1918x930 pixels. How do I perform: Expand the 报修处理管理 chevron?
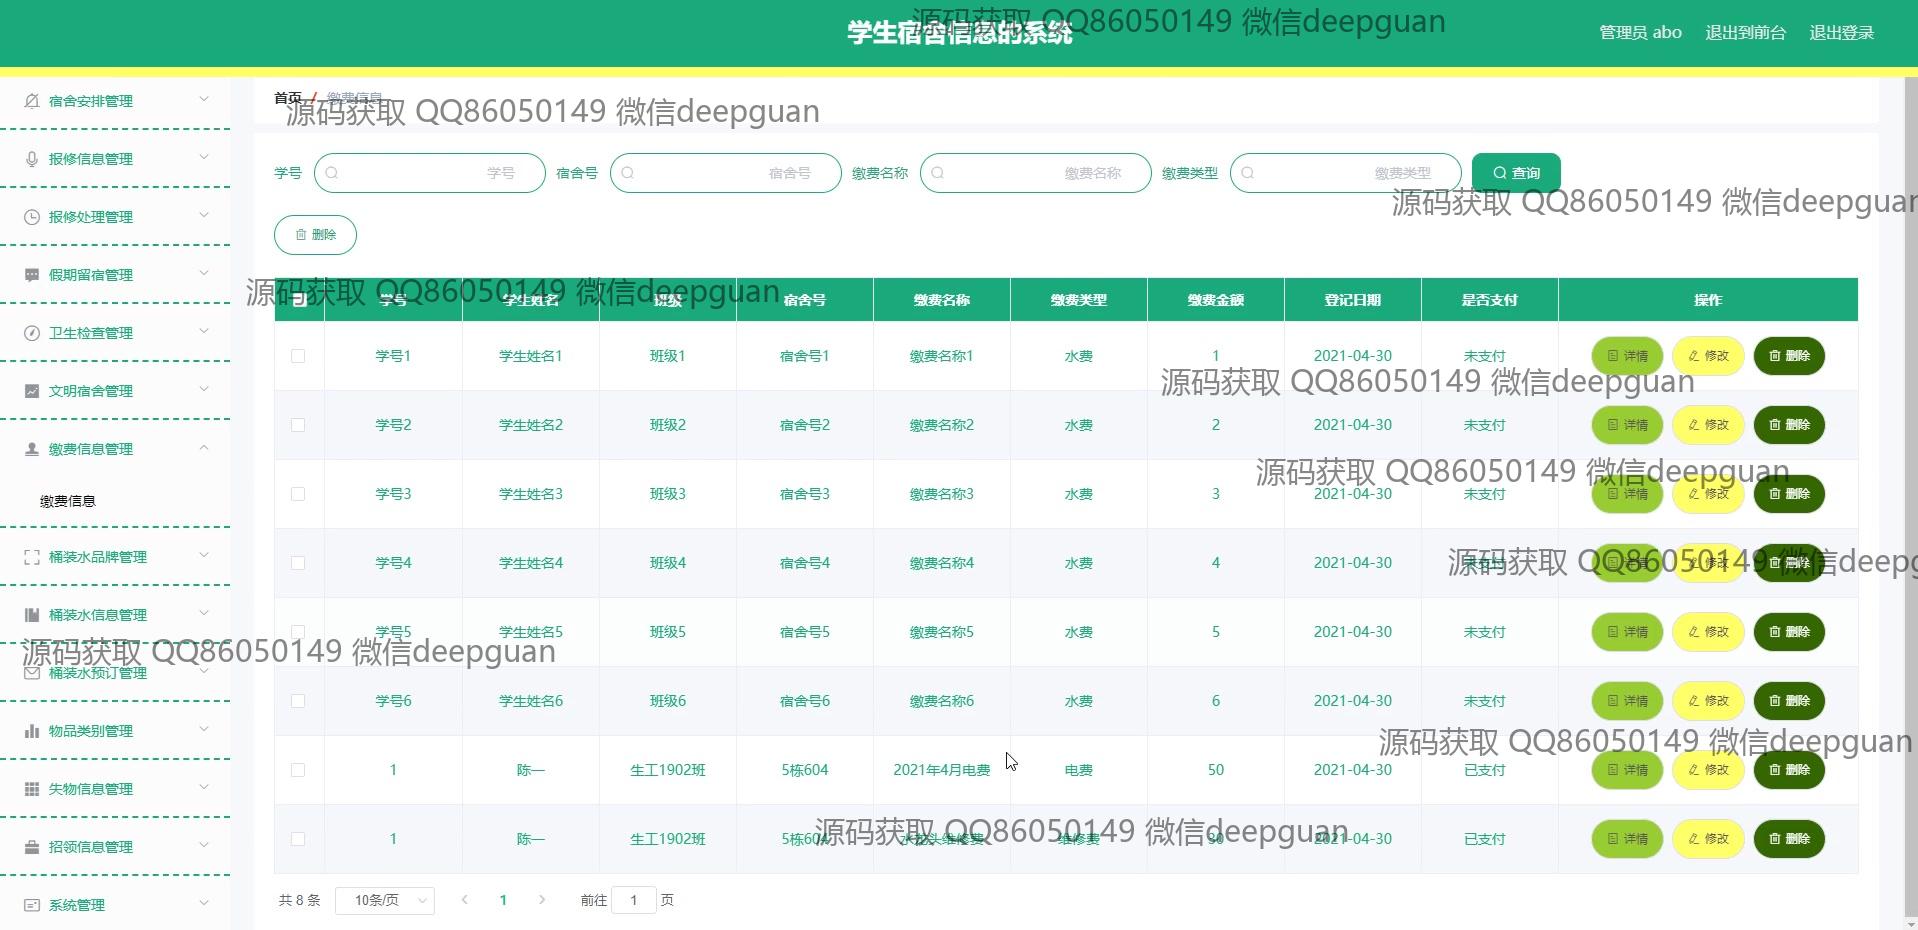pyautogui.click(x=204, y=215)
